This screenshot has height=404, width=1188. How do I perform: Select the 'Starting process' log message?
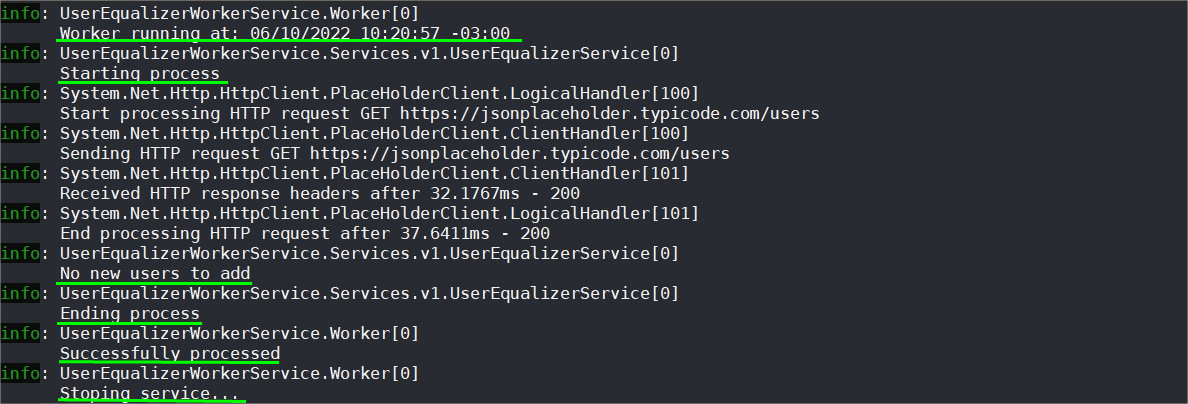pos(139,74)
